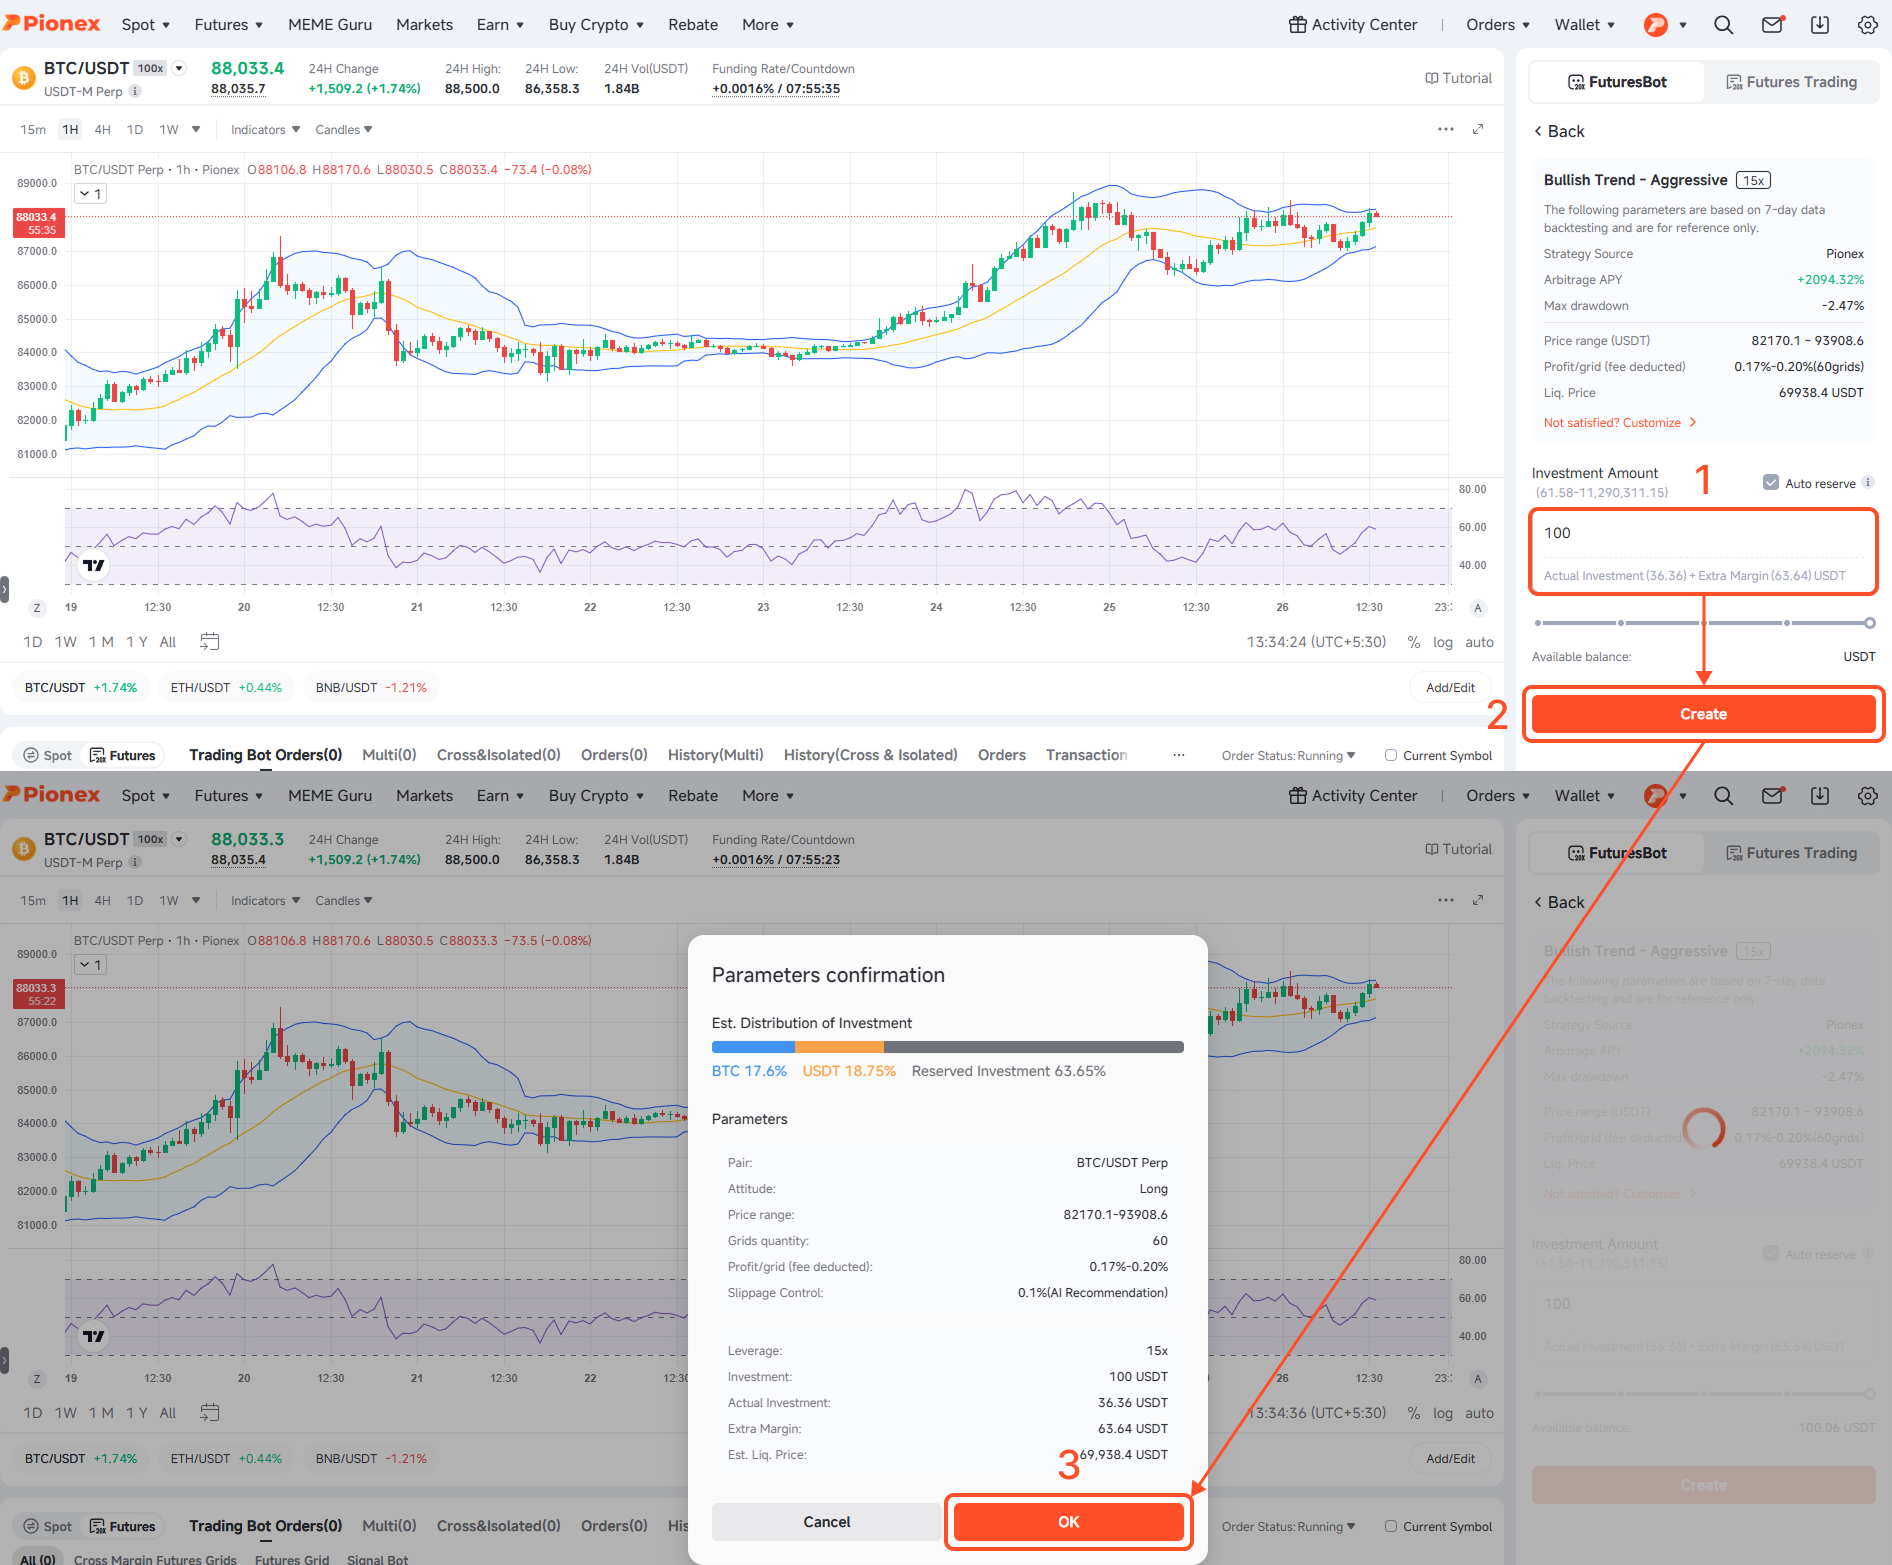Click the Auto reserve info icon in upper panel

1868,482
